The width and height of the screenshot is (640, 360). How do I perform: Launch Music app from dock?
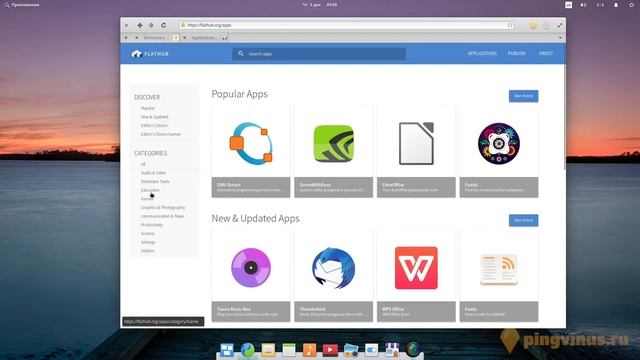(x=309, y=350)
